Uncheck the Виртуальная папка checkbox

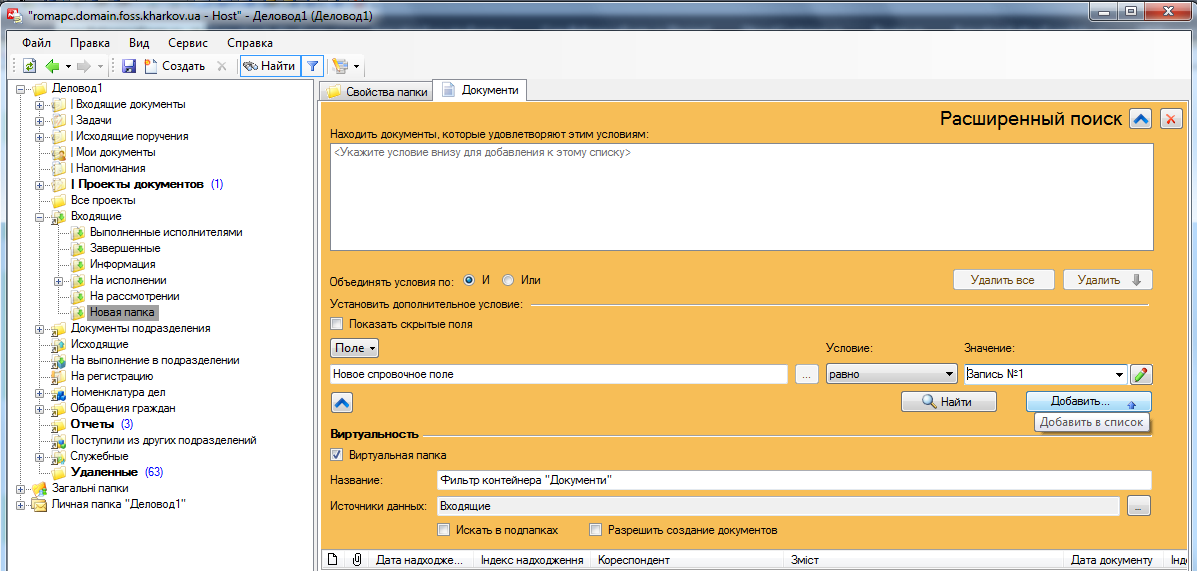pos(337,455)
